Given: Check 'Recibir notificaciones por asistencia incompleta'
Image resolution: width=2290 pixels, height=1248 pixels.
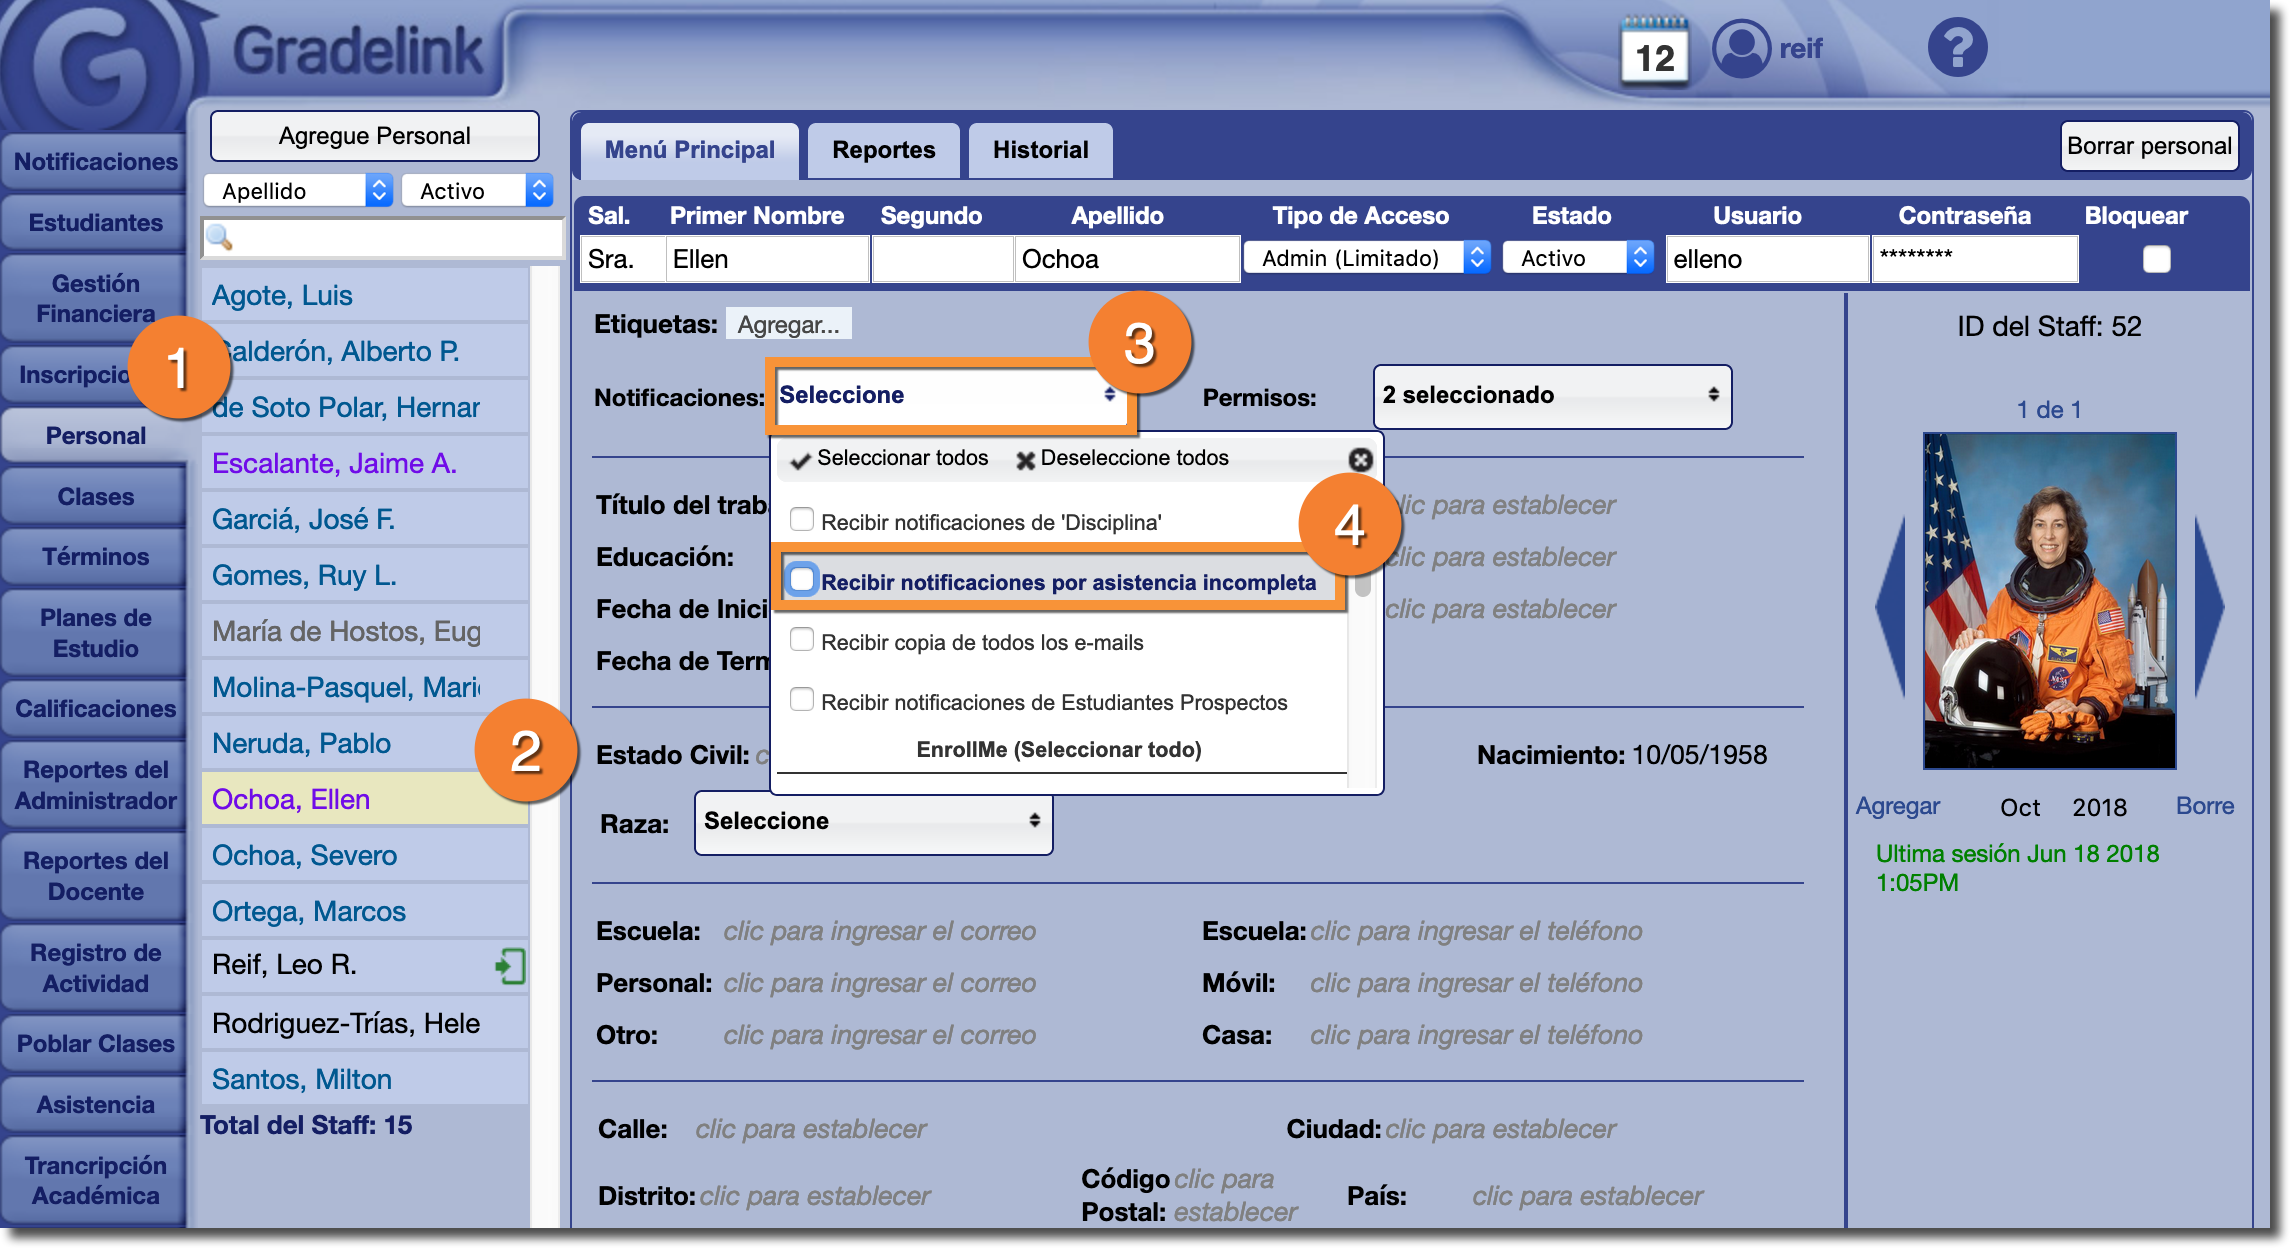Looking at the screenshot, I should pos(802,580).
